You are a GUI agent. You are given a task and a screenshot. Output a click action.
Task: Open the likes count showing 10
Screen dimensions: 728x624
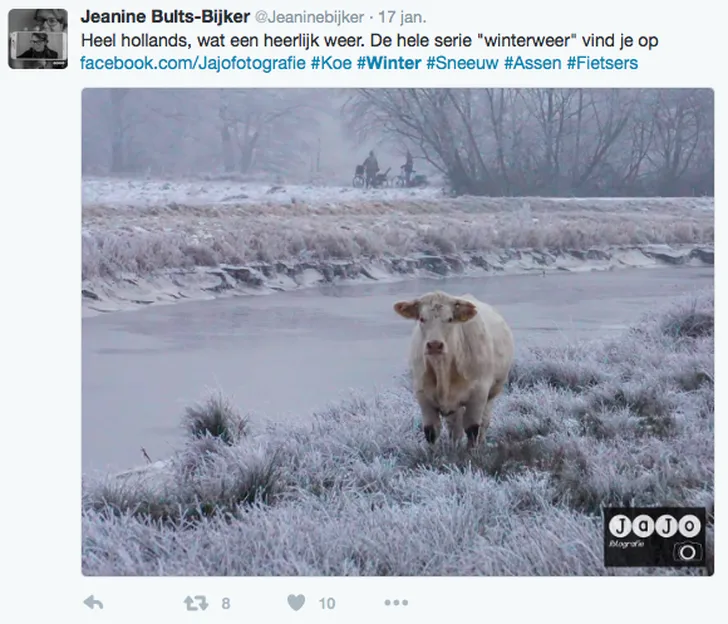point(327,603)
